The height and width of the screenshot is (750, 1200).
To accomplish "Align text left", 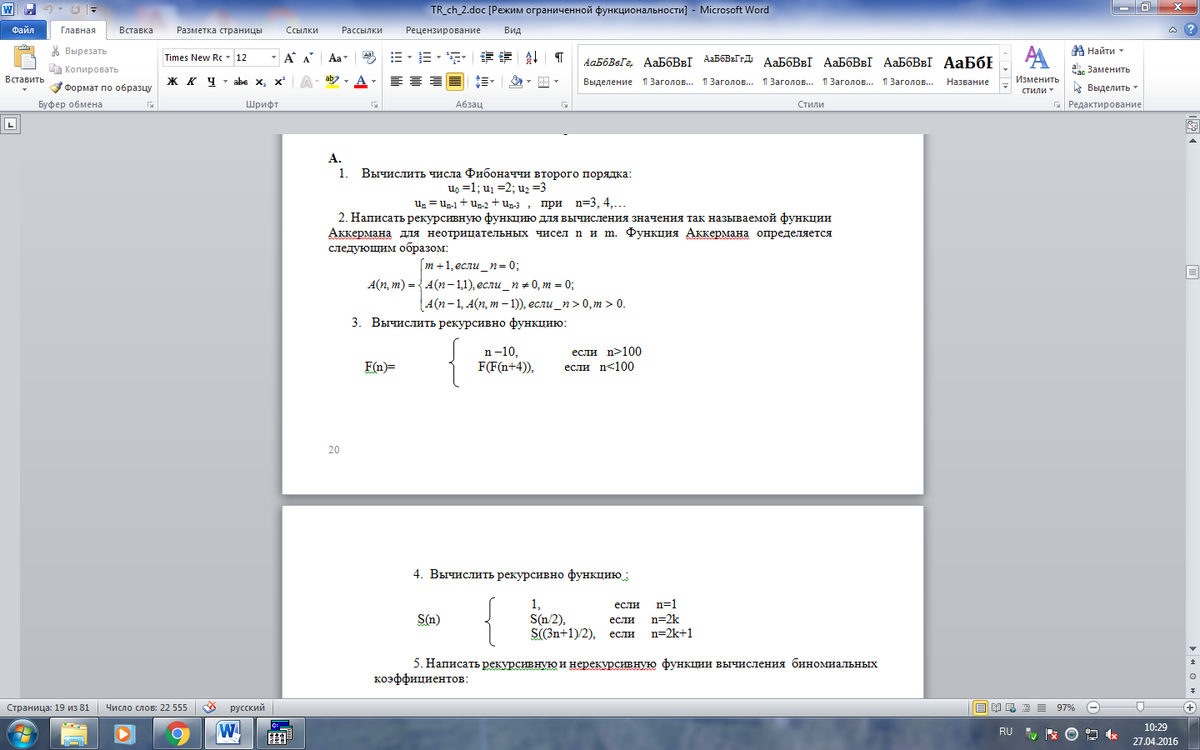I will click(x=396, y=82).
